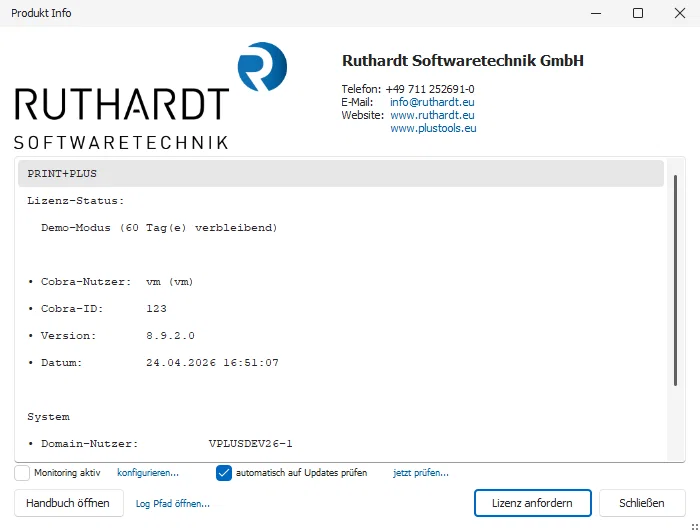Click the Cobra-ID: 123 line
Viewport: 700px width, 532px height.
(x=97, y=308)
